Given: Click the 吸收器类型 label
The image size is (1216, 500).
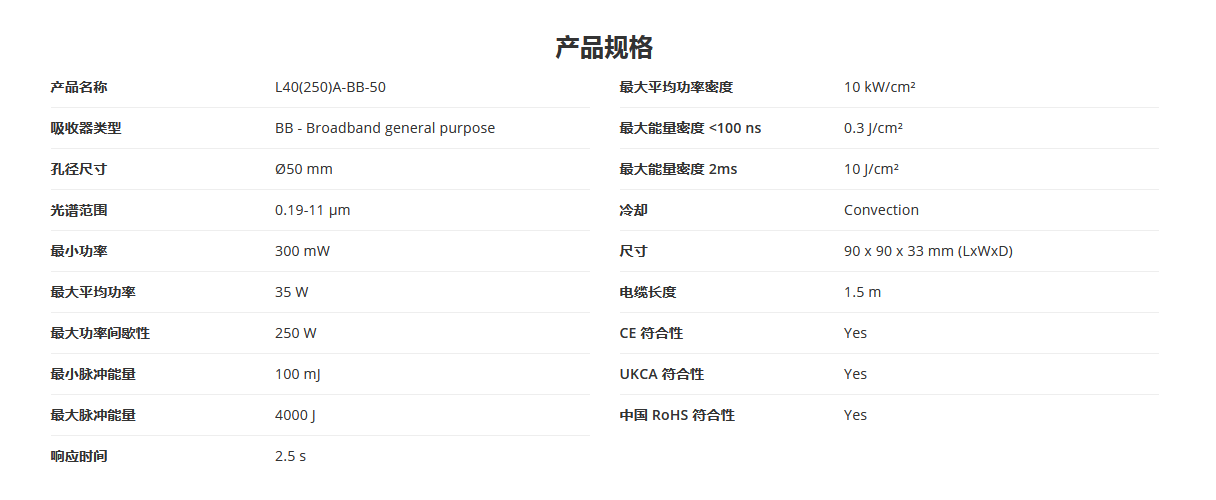Looking at the screenshot, I should click(85, 128).
